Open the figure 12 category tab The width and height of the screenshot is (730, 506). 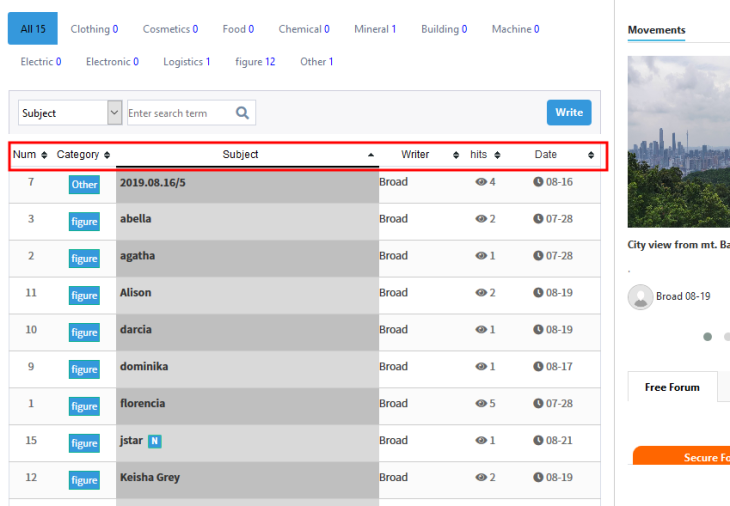pyautogui.click(x=255, y=62)
